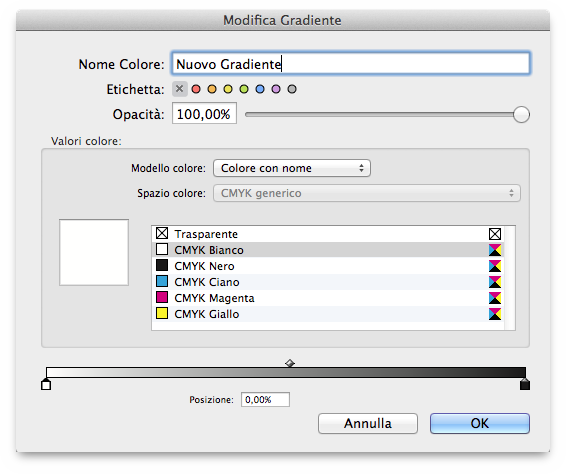Select the midpoint diamond above gradient bar
The image size is (566, 474).
pos(290,363)
